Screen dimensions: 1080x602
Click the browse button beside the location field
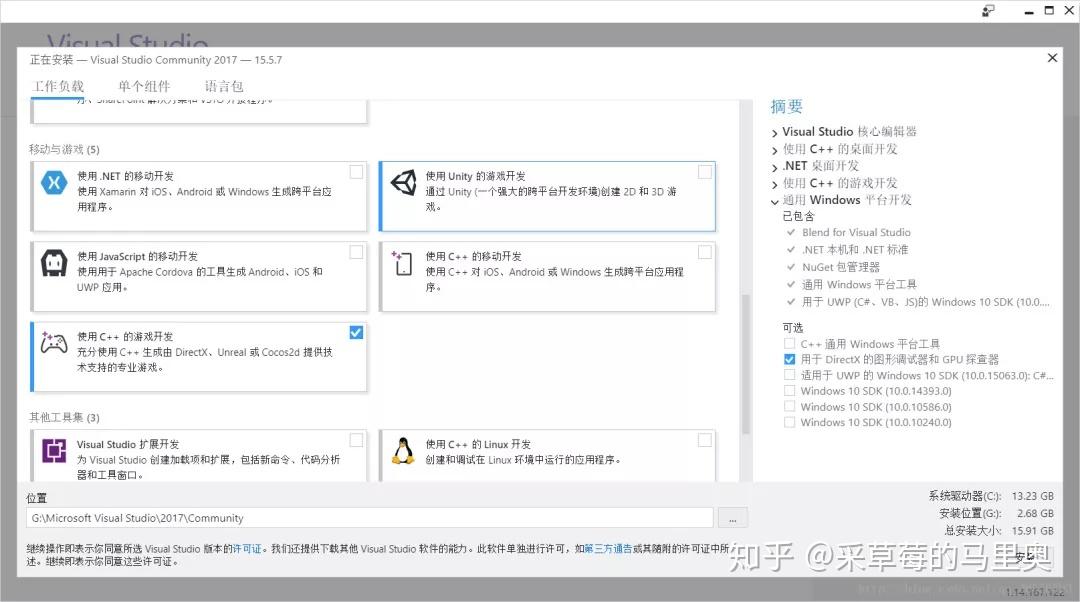(x=733, y=518)
